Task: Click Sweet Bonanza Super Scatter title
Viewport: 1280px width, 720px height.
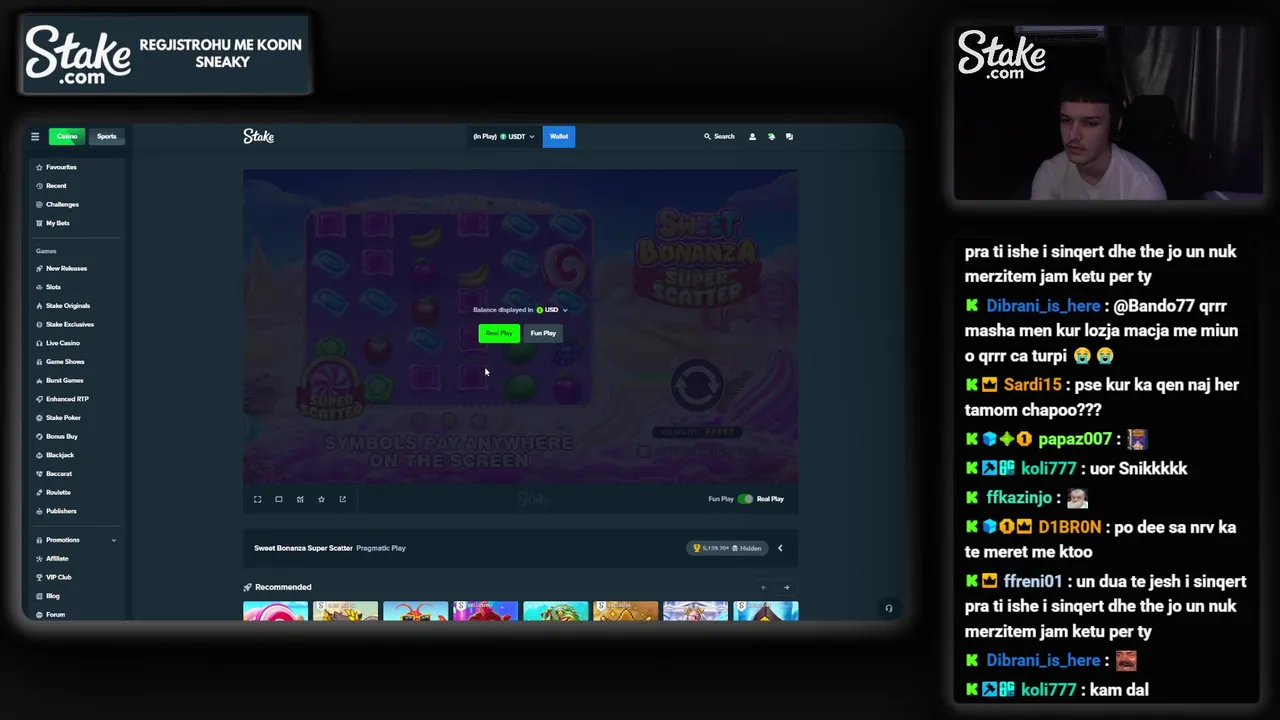Action: [x=303, y=548]
